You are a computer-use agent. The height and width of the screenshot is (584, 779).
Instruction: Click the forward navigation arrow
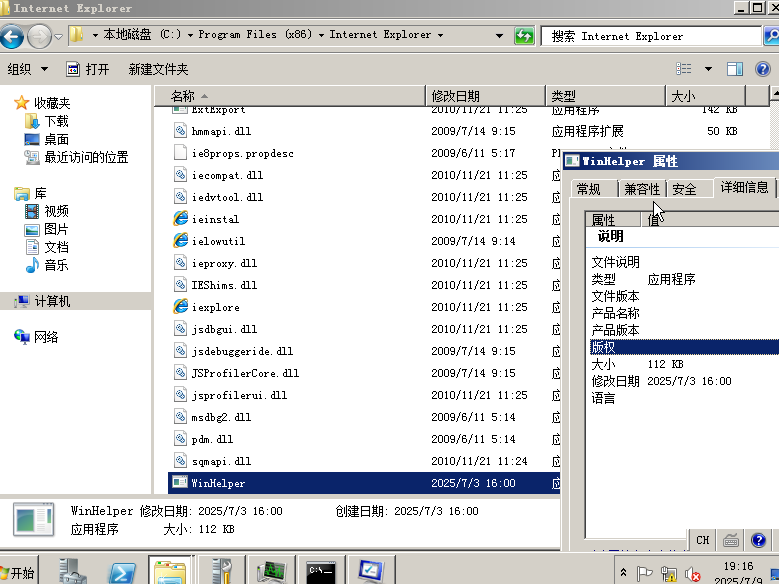[x=39, y=36]
